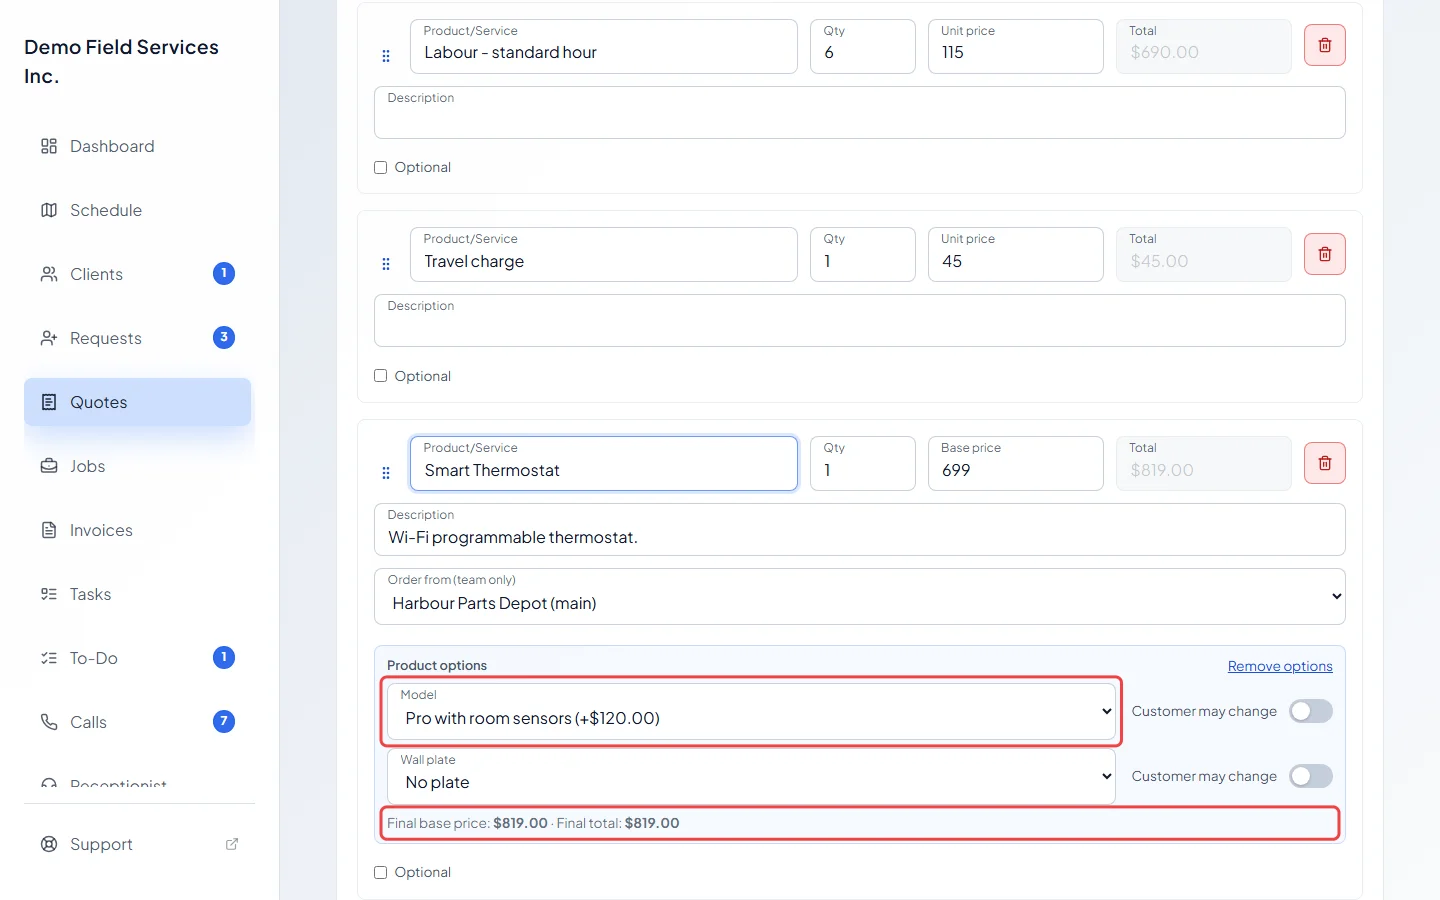Image resolution: width=1440 pixels, height=900 pixels.
Task: Grab the drag handle for Smart Thermostat
Action: (386, 473)
